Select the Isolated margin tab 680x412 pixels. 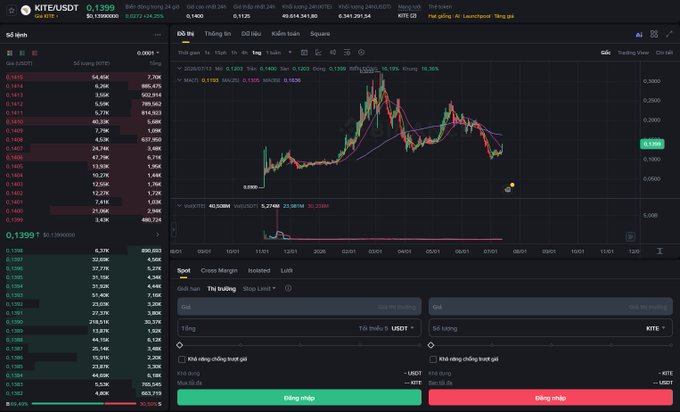(x=259, y=270)
